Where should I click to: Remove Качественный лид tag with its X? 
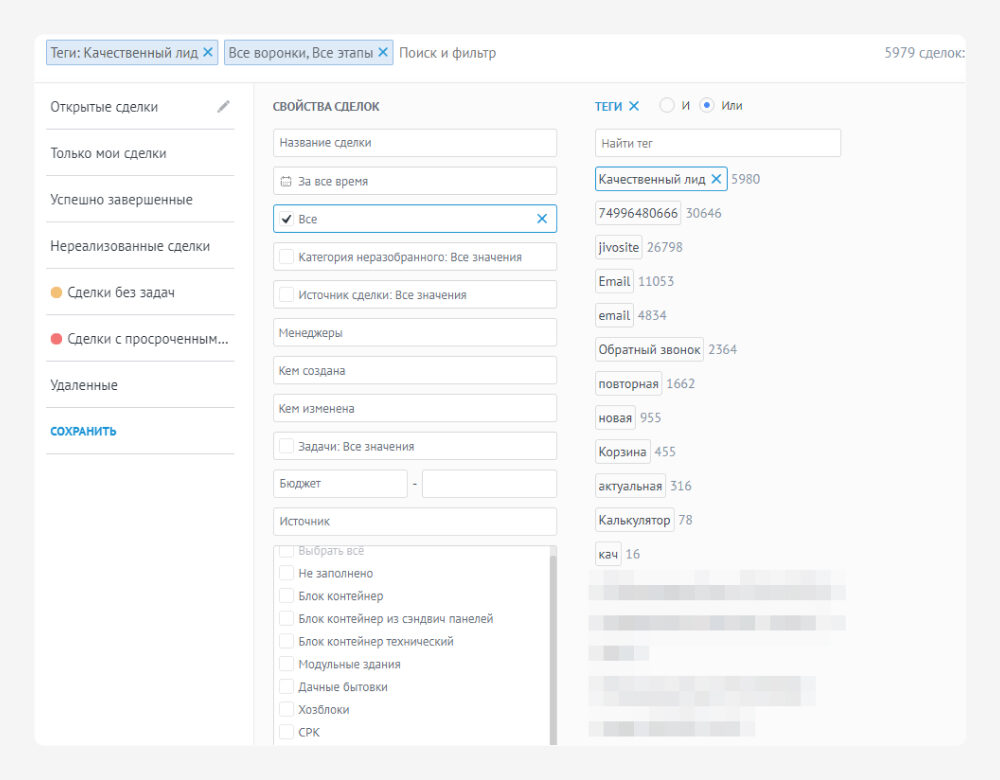point(716,180)
